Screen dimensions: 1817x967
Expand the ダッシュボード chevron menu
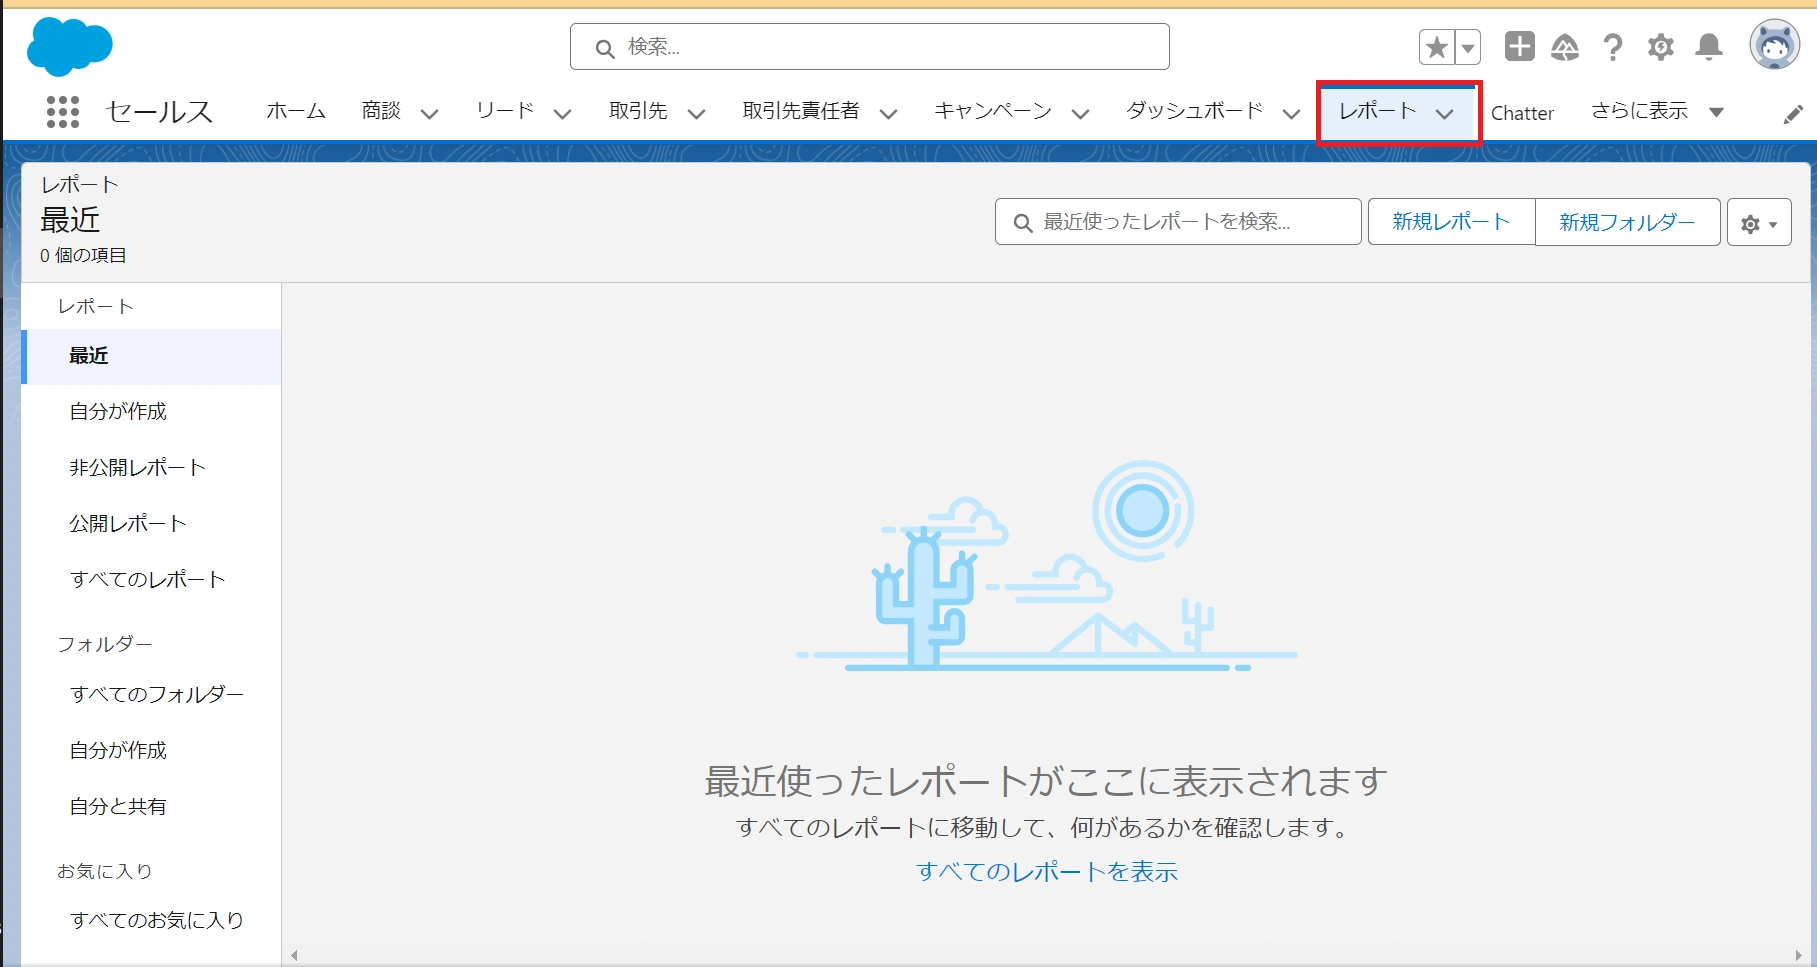pos(1291,114)
